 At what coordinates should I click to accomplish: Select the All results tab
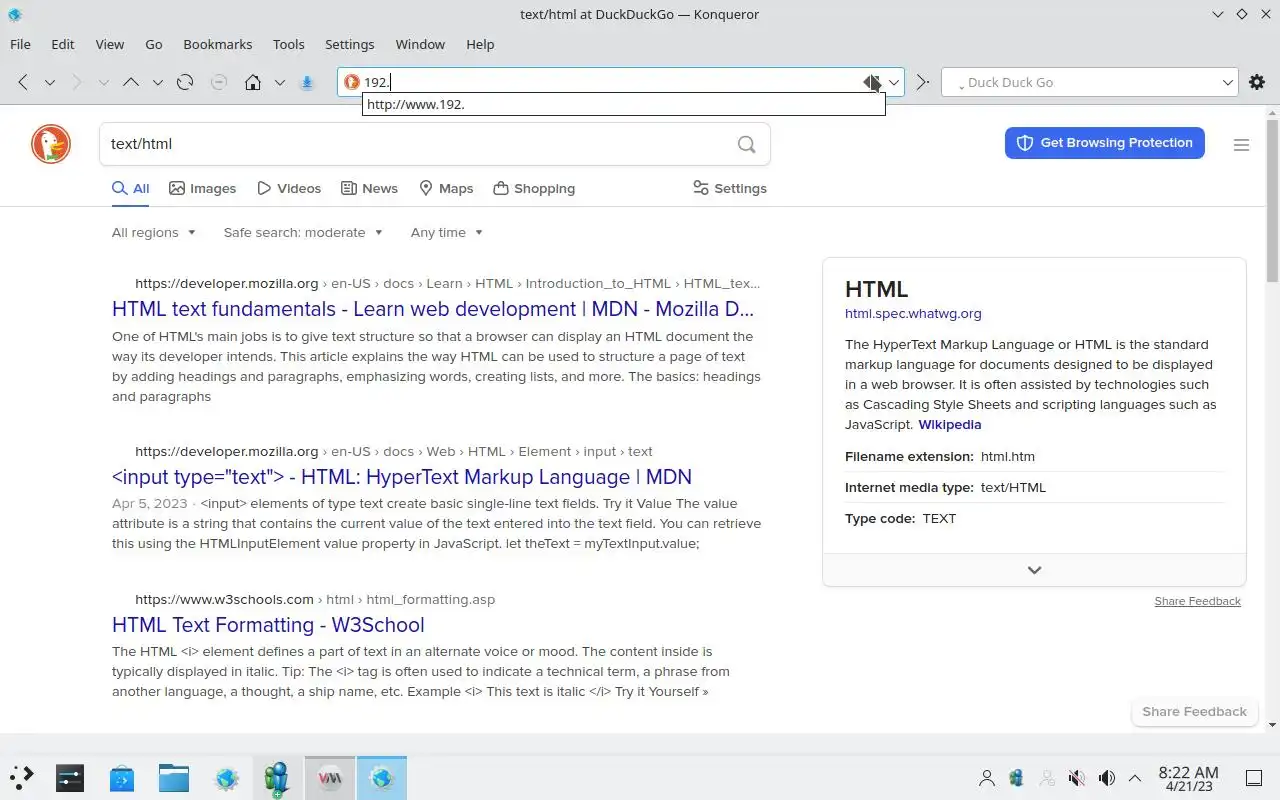pyautogui.click(x=131, y=188)
